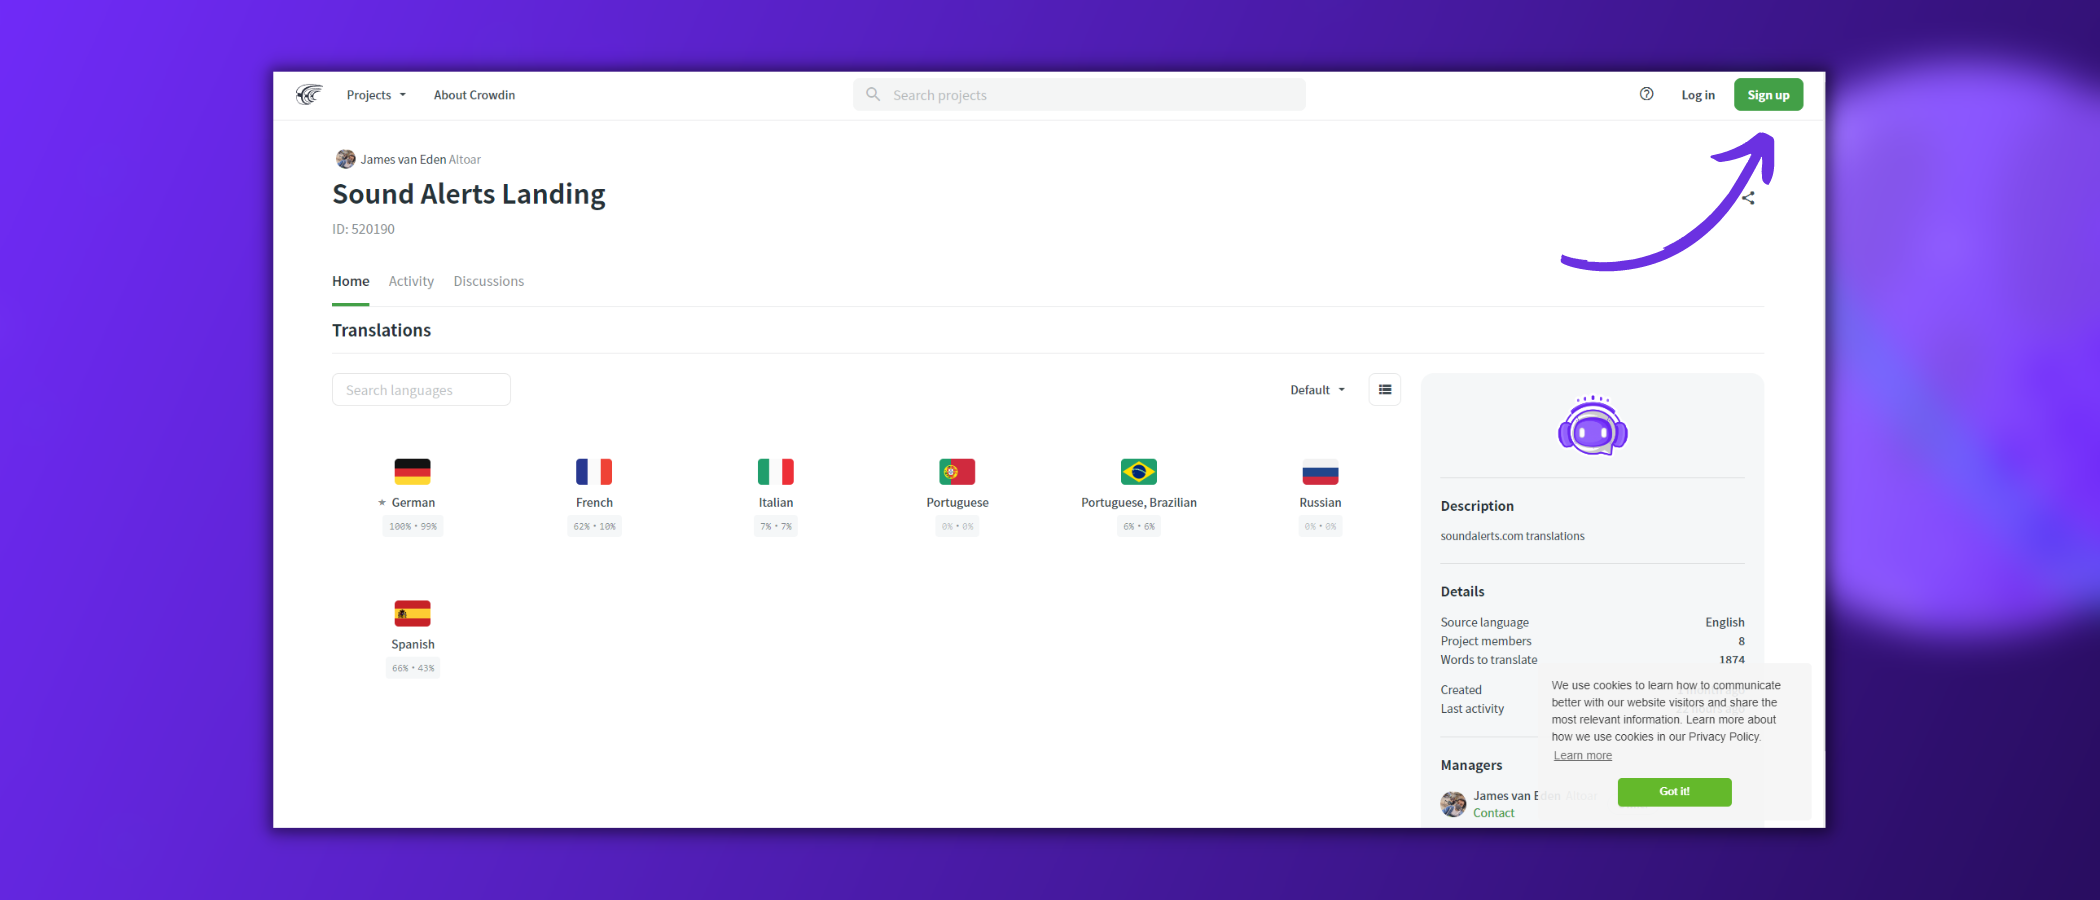The image size is (2100, 900).
Task: Click the Search projects field
Action: (1079, 95)
